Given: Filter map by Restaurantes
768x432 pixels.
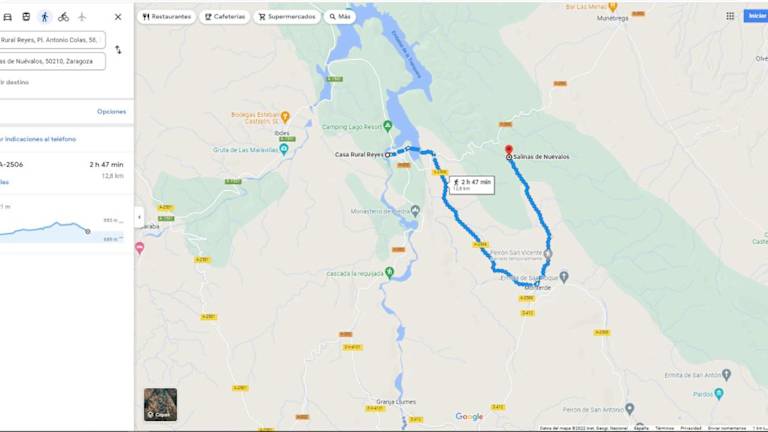Looking at the screenshot, I should (x=167, y=17).
